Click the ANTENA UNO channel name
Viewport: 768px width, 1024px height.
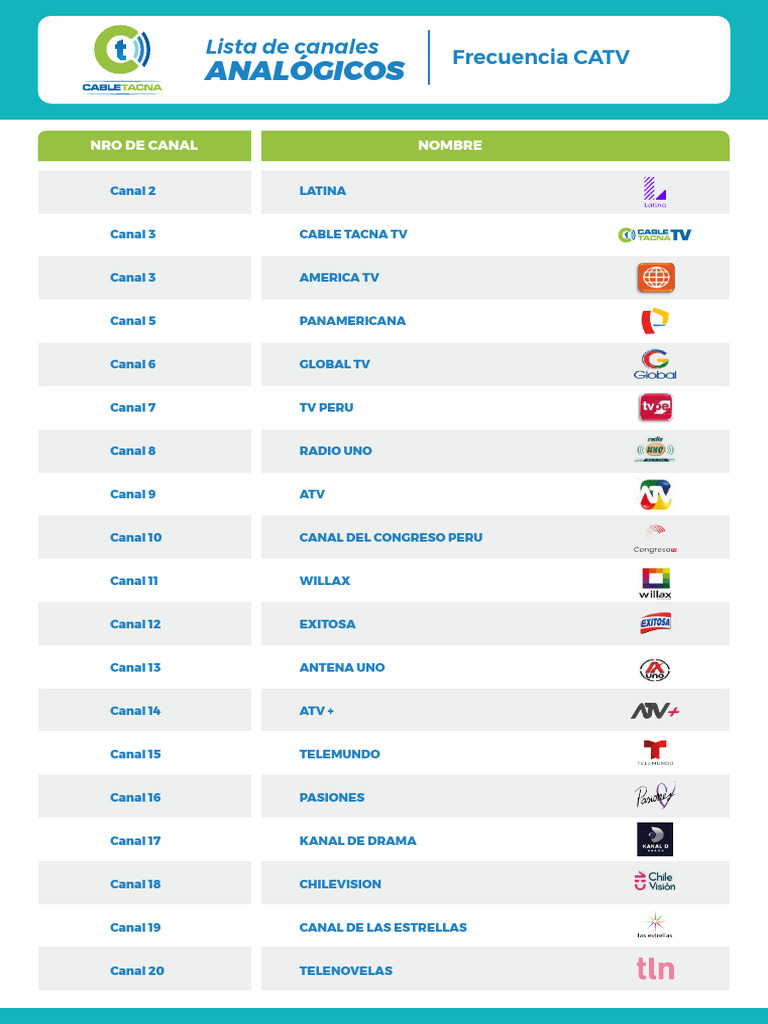click(342, 667)
